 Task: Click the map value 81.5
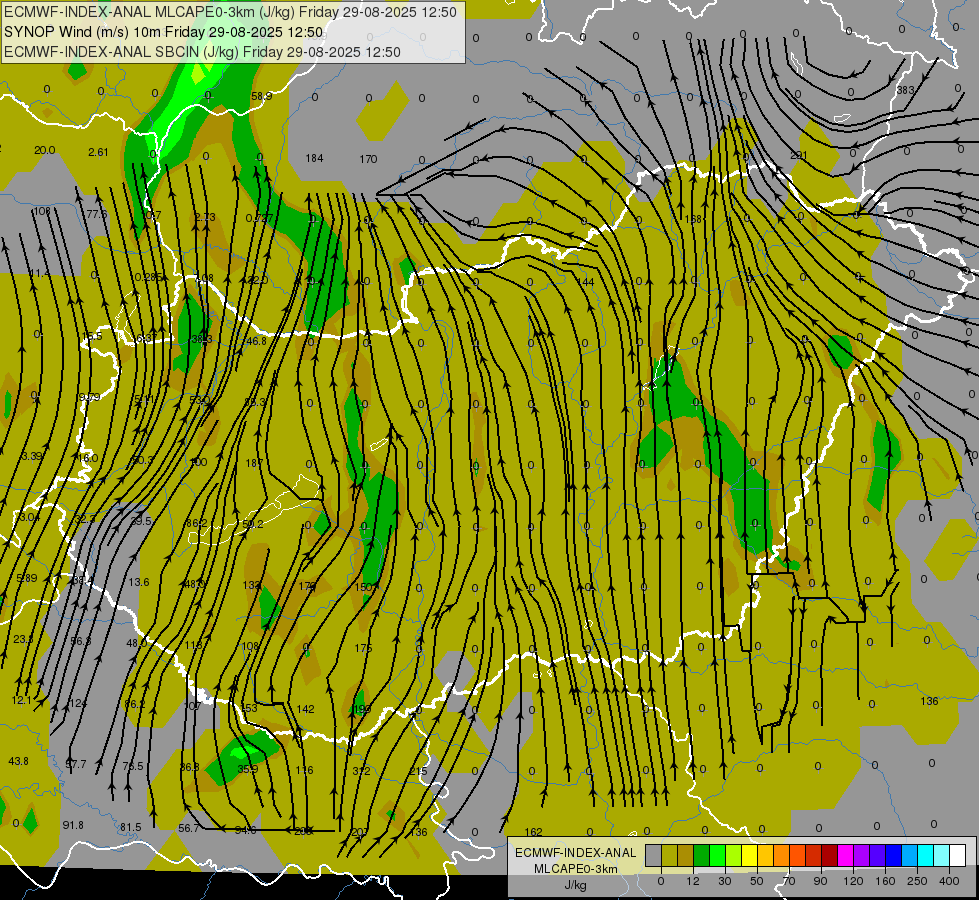(x=130, y=827)
